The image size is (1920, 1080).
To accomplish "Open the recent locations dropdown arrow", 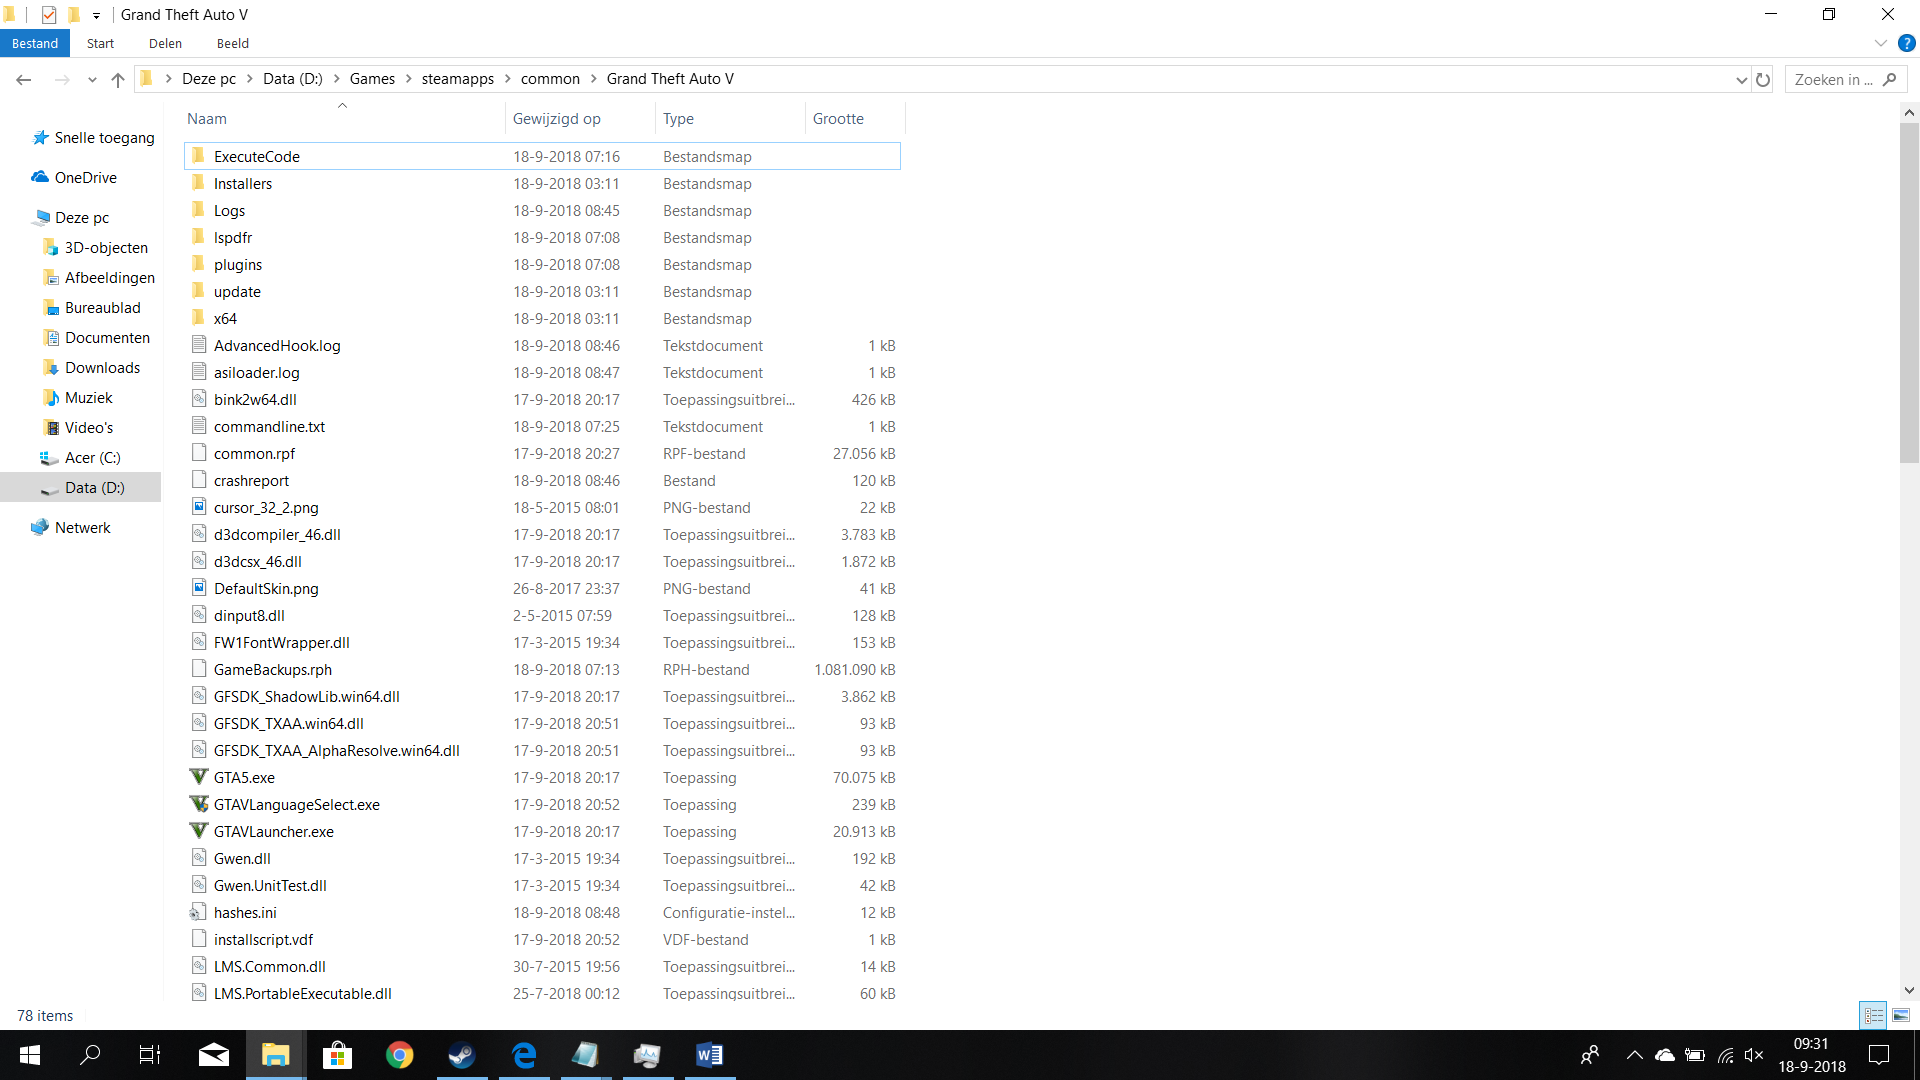I will tap(92, 79).
